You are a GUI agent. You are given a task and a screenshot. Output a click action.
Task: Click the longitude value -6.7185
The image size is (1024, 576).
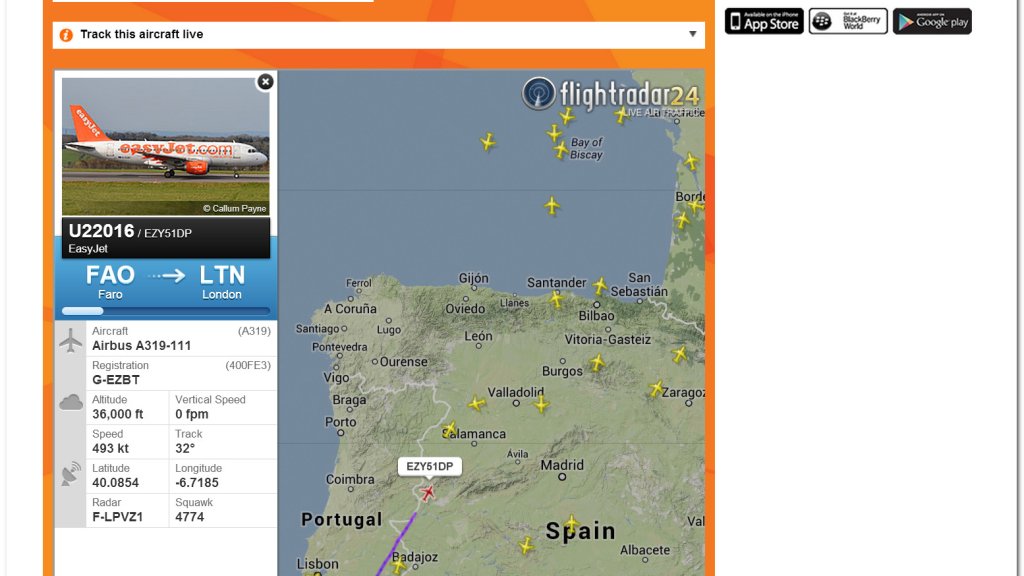point(197,483)
